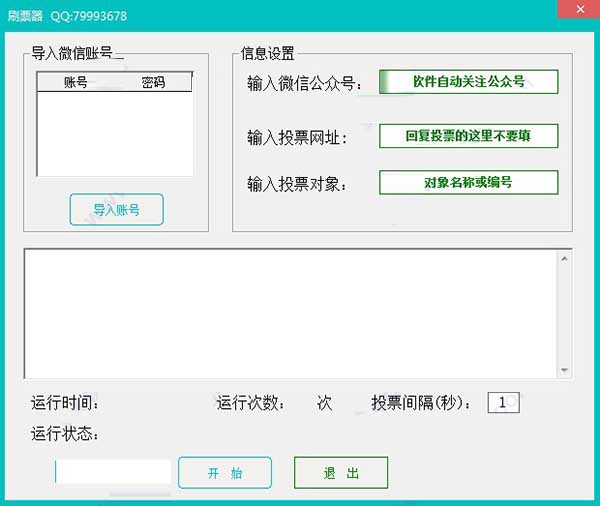
Task: Click the 运行次数 label
Action: (x=251, y=403)
